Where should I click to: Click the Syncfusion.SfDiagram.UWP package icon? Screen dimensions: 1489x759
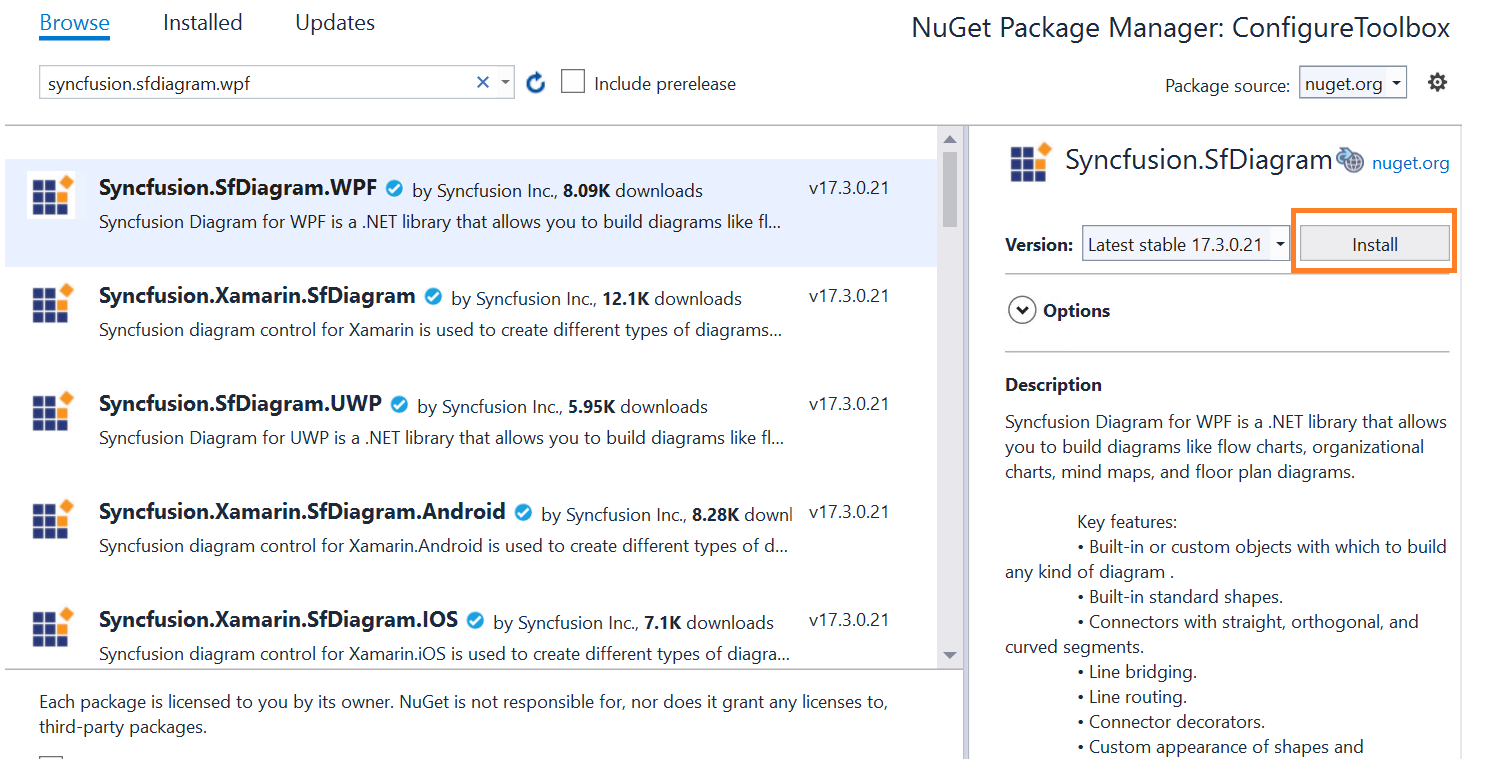click(x=51, y=412)
